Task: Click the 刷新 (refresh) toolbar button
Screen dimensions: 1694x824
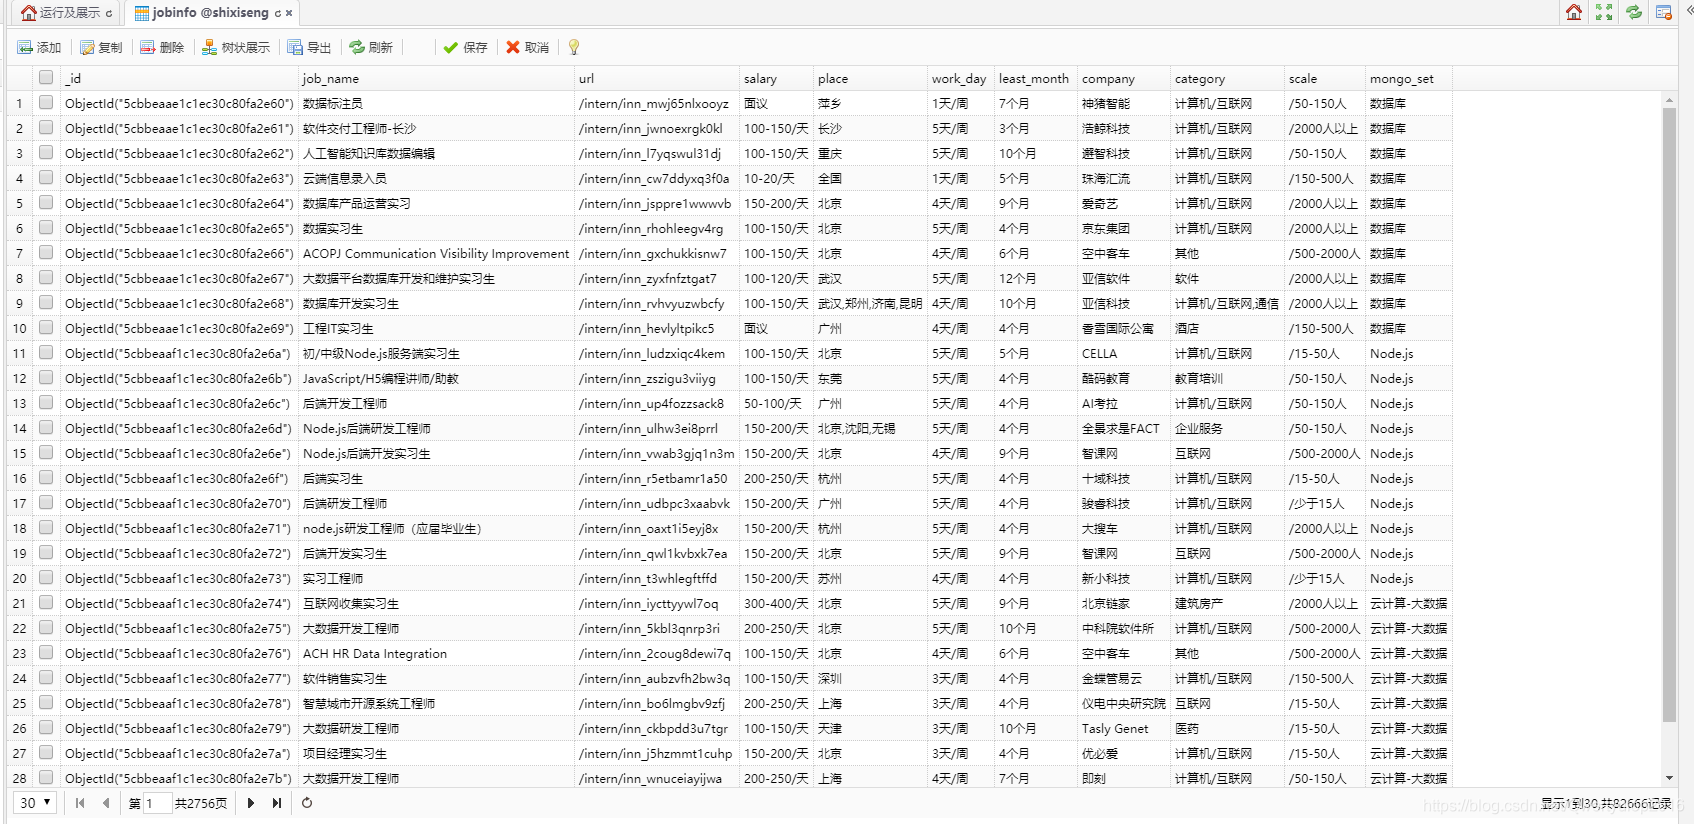Action: click(x=371, y=47)
